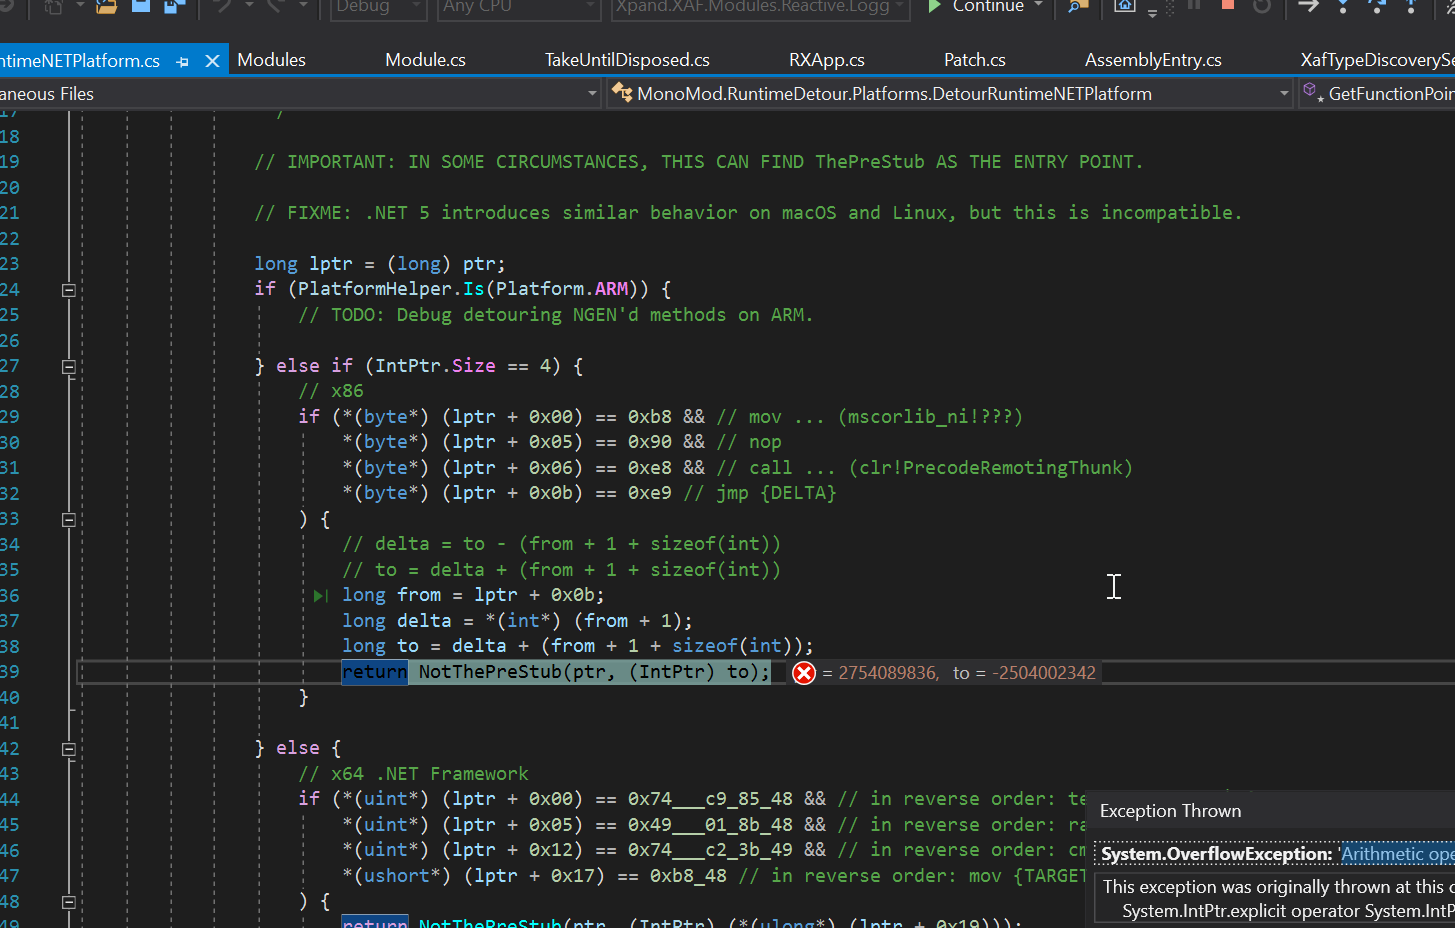Collapse the else block region on line 42

tap(68, 748)
